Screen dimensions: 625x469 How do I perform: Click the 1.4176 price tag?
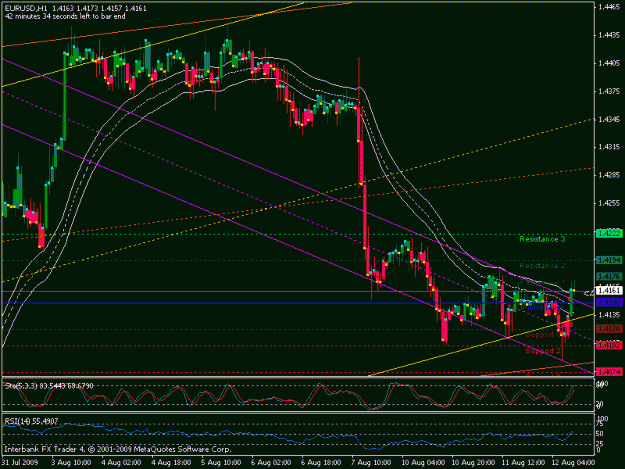[609, 276]
